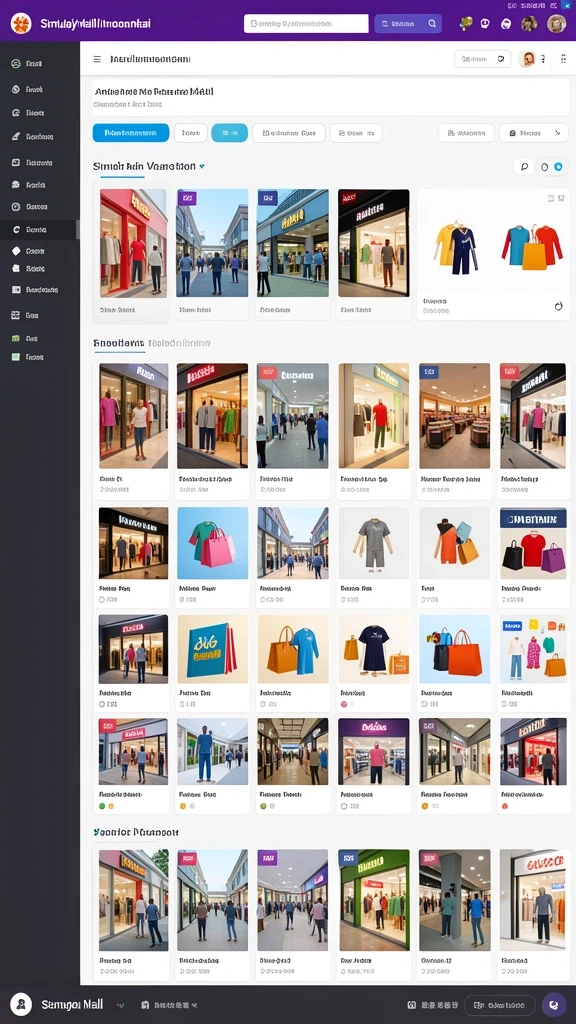Click the orange mall logo icon
Screen dimensions: 576x1024
coord(21,24)
